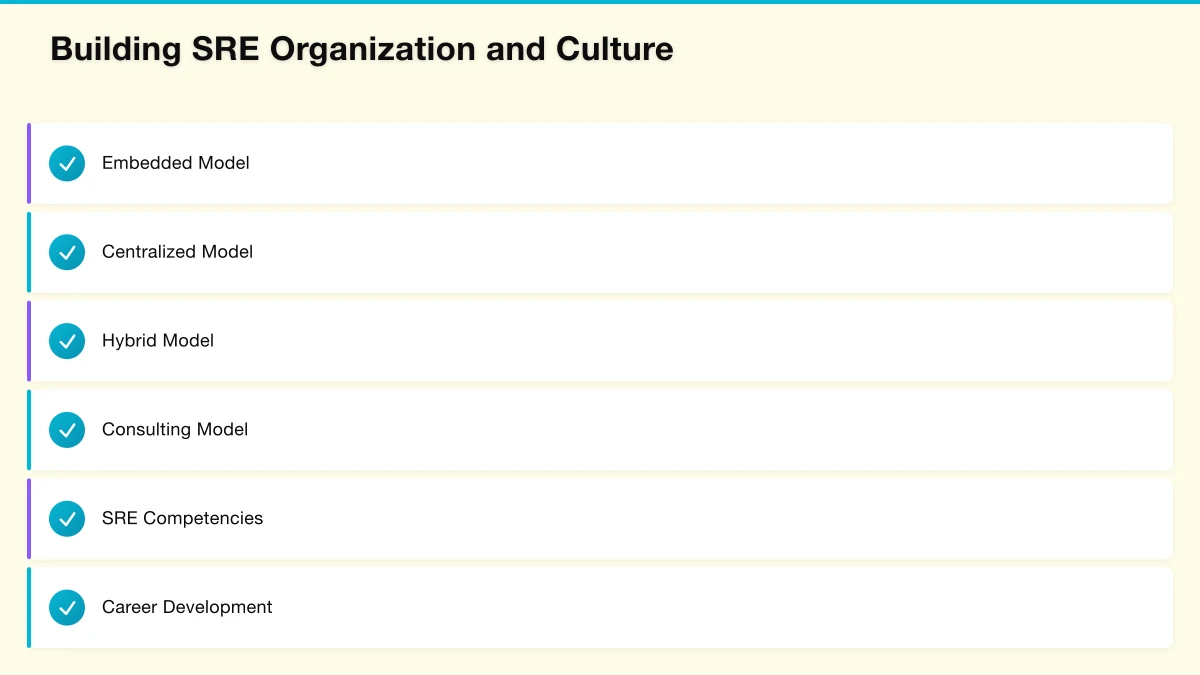Click the 'Career Development' text label

click(187, 607)
